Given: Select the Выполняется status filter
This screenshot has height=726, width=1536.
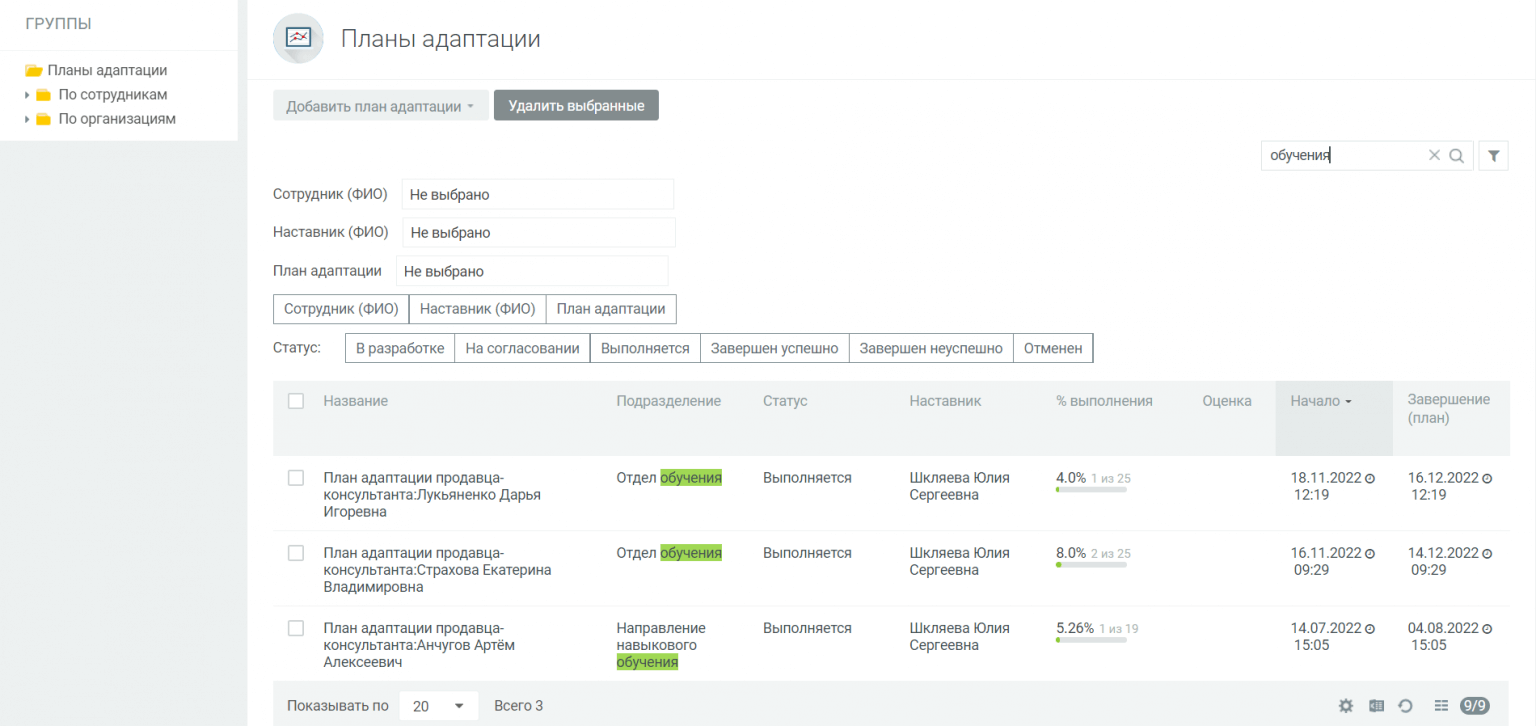Looking at the screenshot, I should coord(645,348).
